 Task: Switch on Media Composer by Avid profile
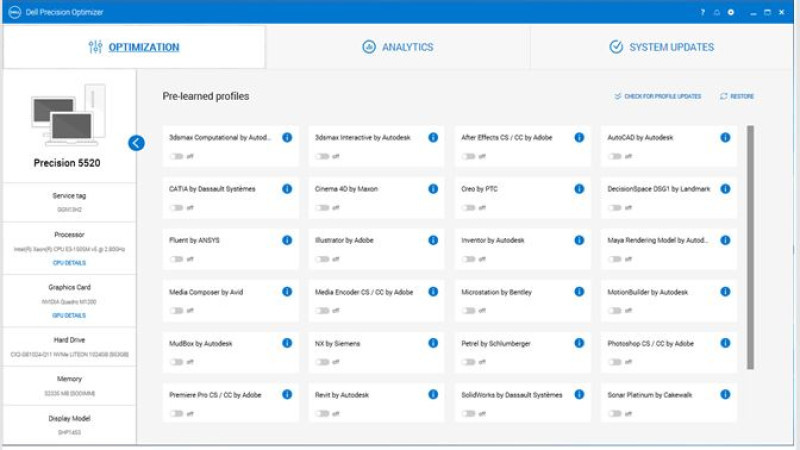point(177,310)
